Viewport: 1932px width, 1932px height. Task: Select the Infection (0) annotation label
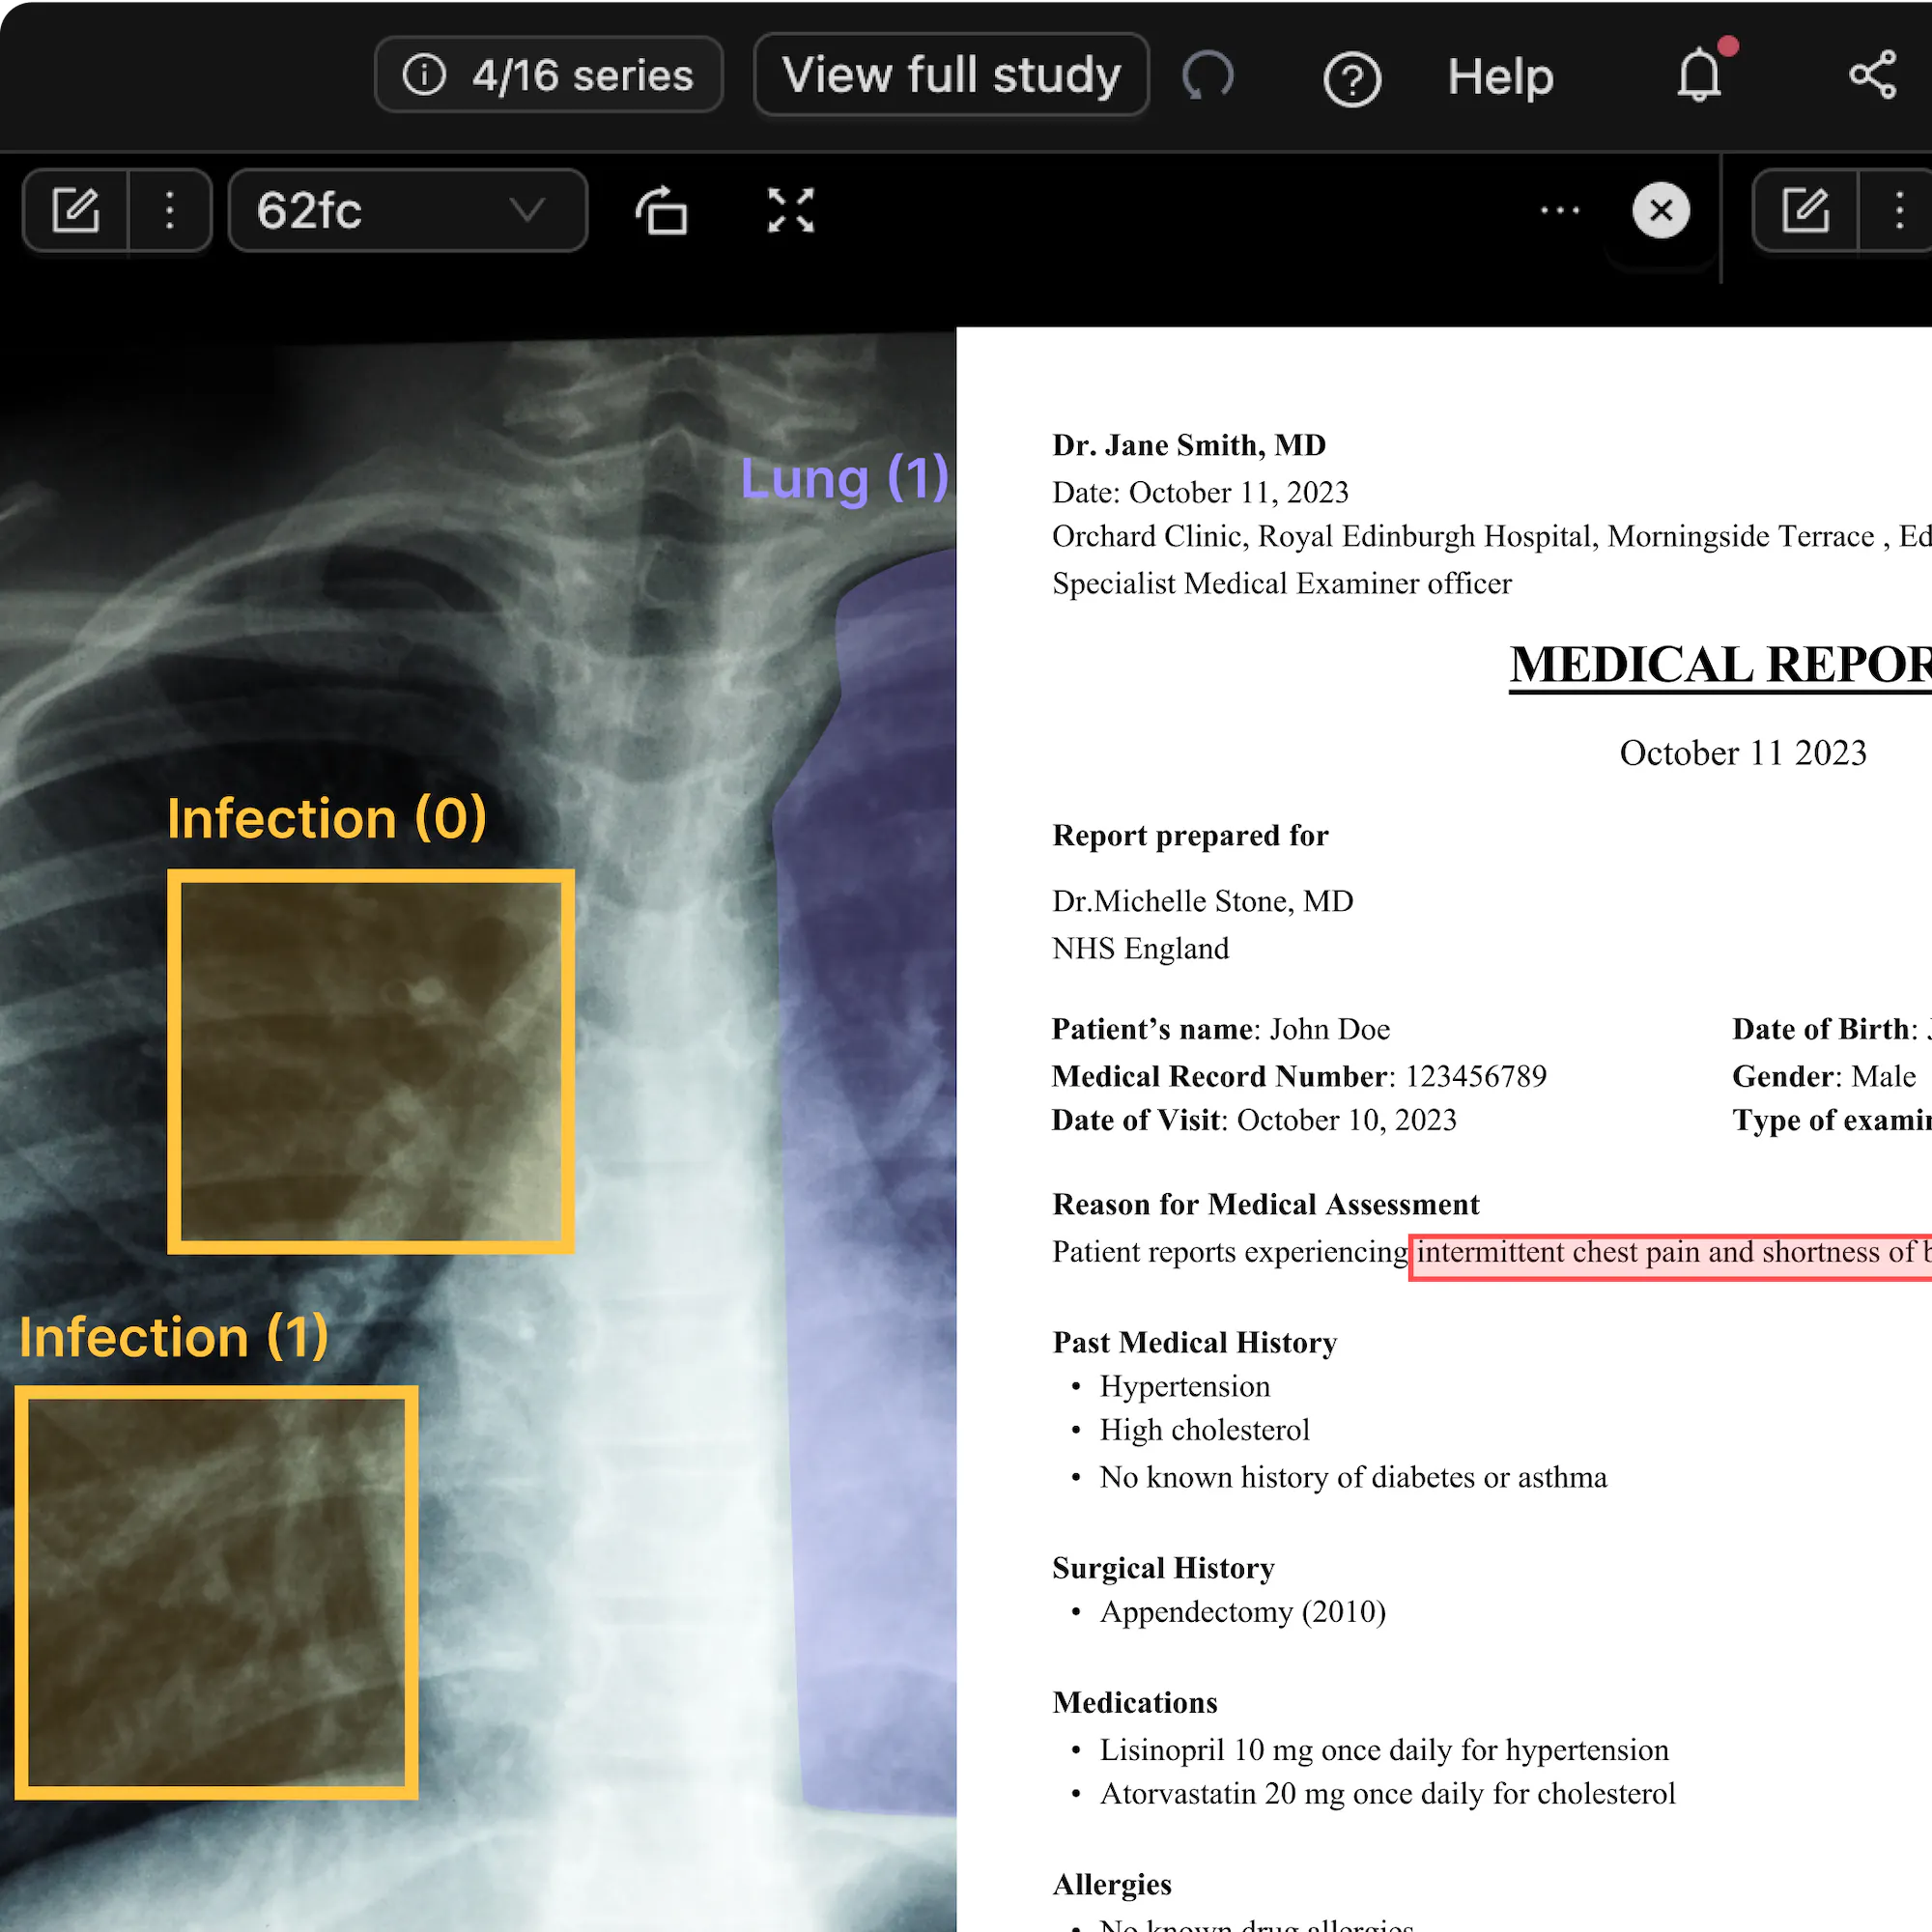point(327,818)
